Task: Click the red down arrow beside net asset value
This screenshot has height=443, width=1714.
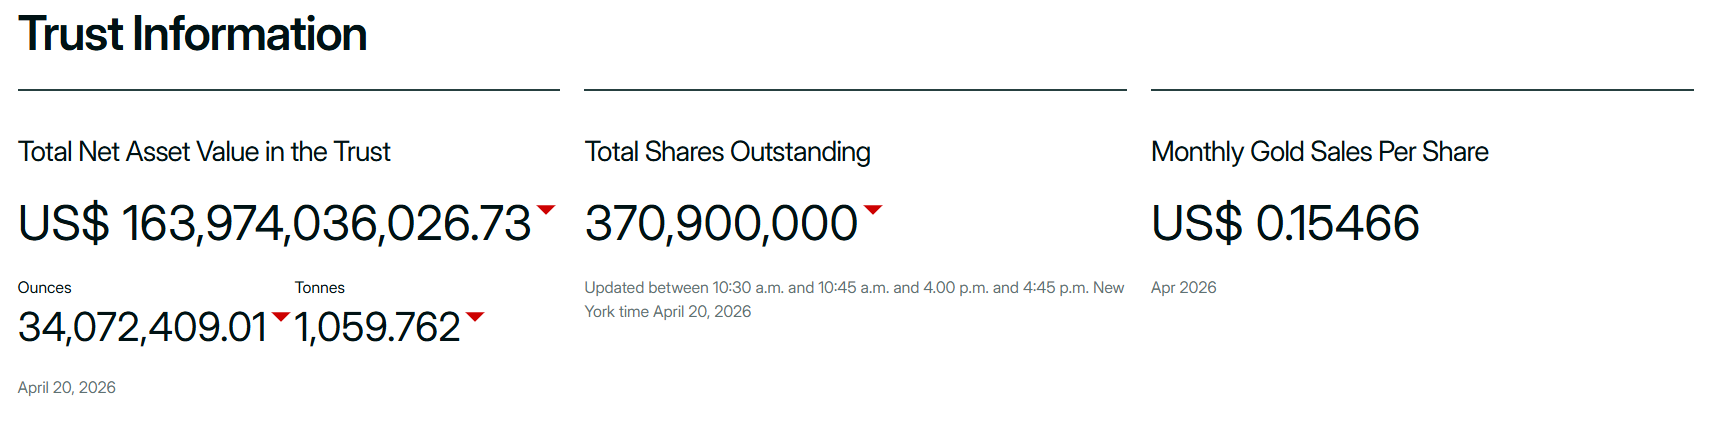Action: coord(546,209)
